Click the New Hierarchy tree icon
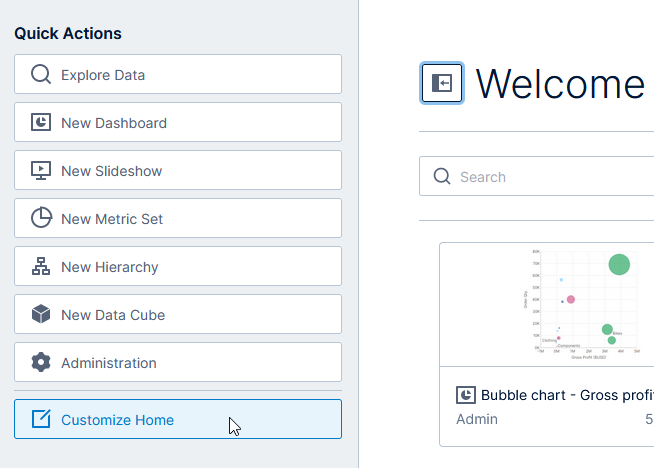The width and height of the screenshot is (654, 468). 41,267
